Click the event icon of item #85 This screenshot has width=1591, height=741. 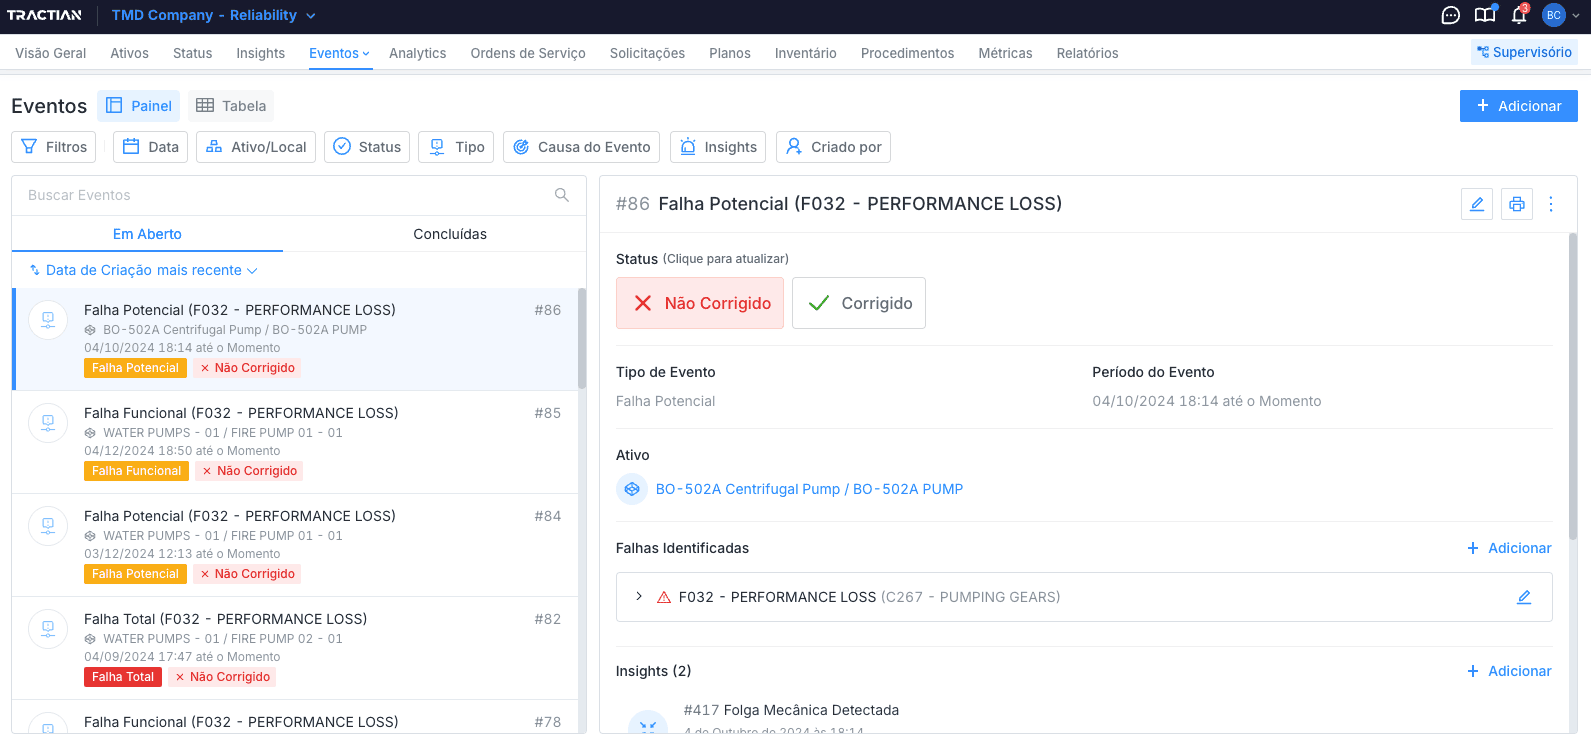[48, 423]
